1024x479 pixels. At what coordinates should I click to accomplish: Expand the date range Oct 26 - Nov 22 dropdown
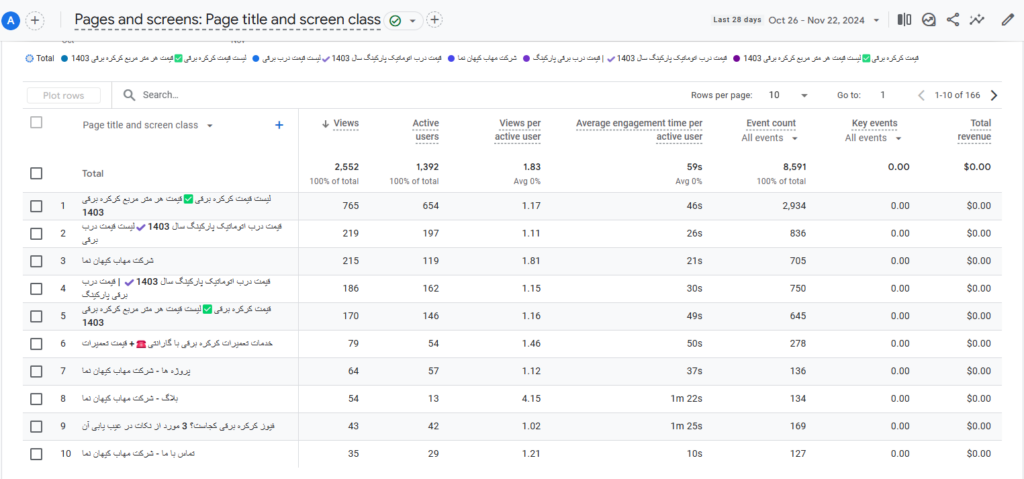coord(825,20)
